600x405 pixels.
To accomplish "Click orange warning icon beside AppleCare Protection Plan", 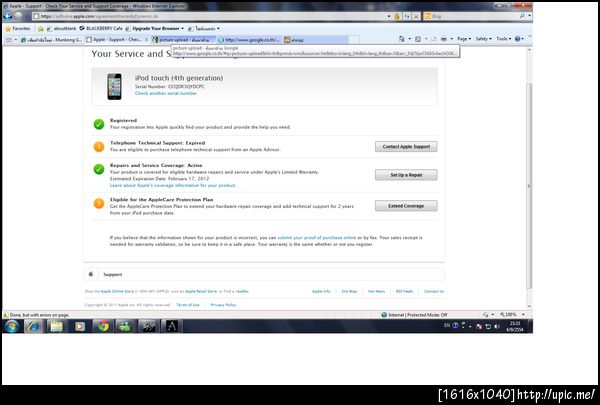I will [99, 203].
